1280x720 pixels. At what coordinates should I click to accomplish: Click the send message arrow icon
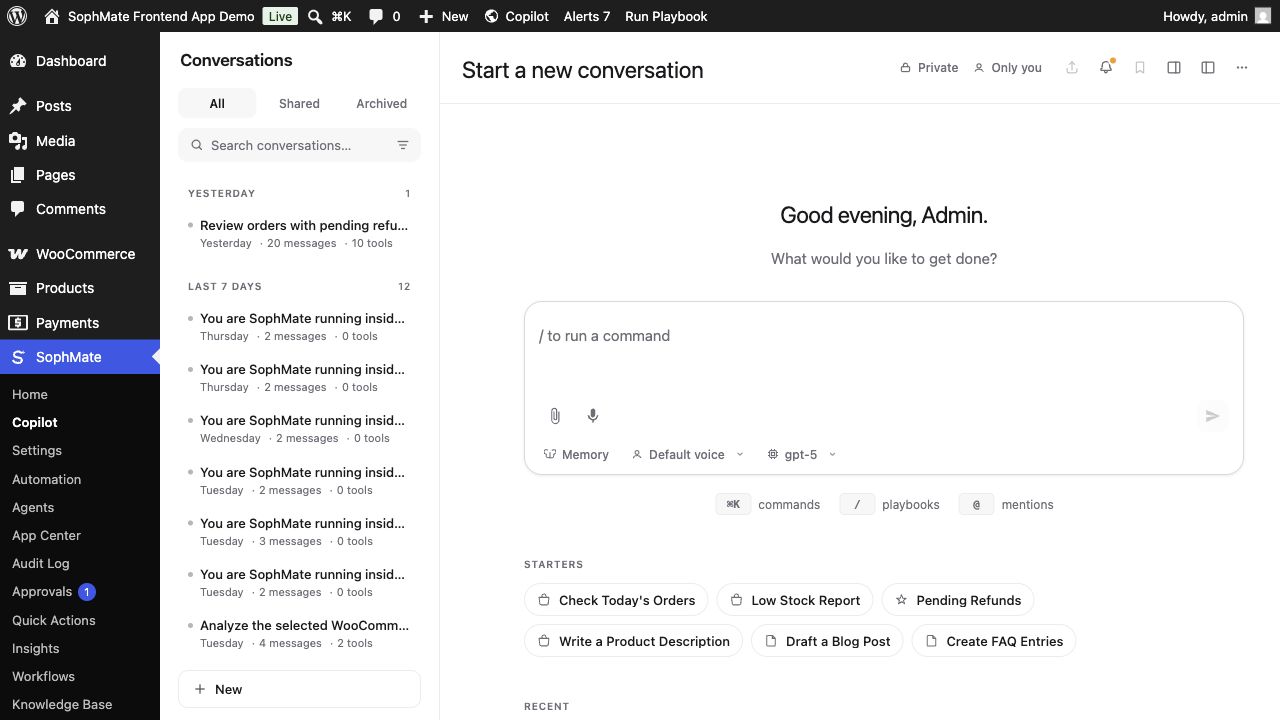(x=1212, y=416)
